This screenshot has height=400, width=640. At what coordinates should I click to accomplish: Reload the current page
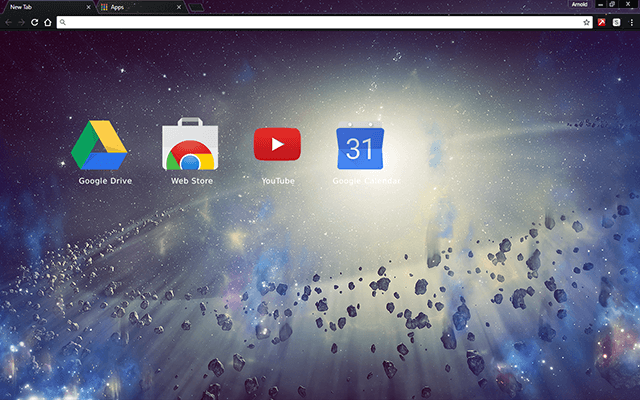[35, 22]
